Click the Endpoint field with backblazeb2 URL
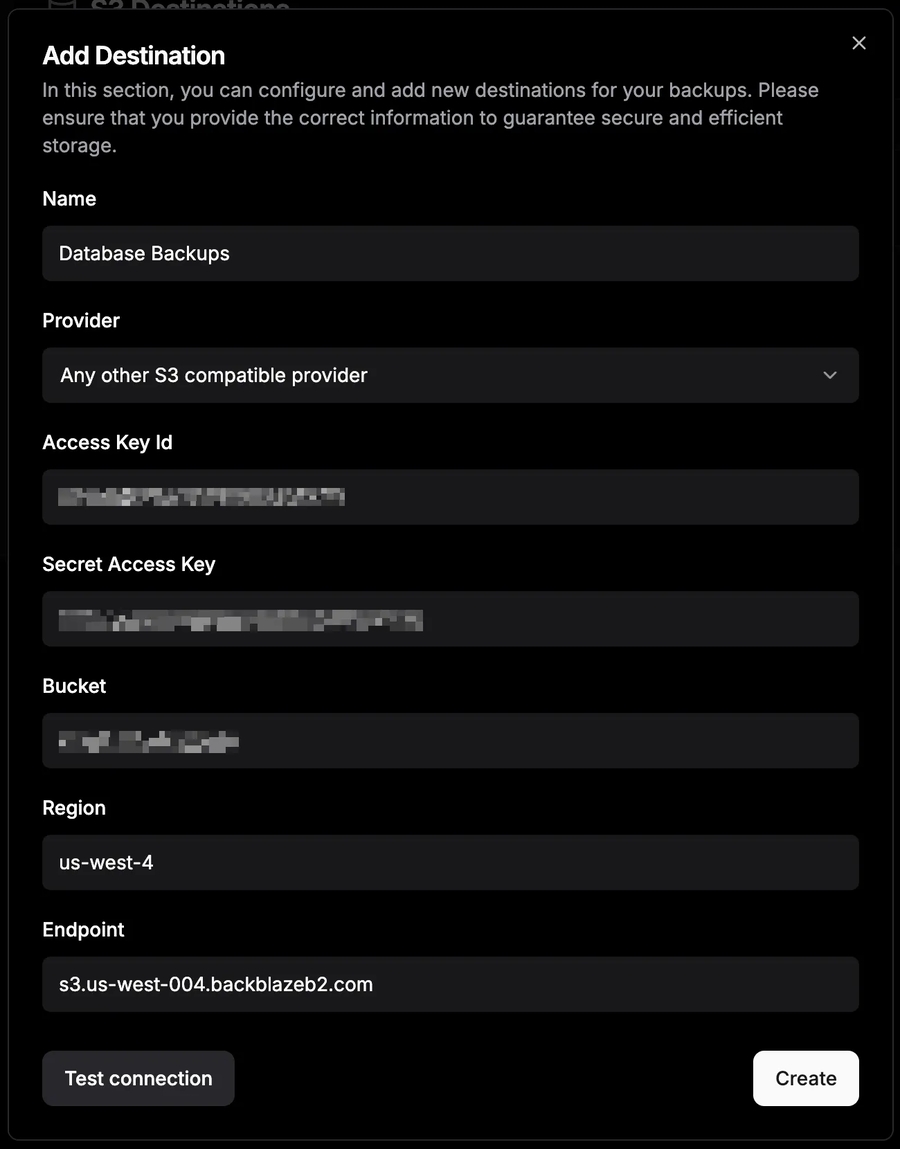 click(450, 984)
